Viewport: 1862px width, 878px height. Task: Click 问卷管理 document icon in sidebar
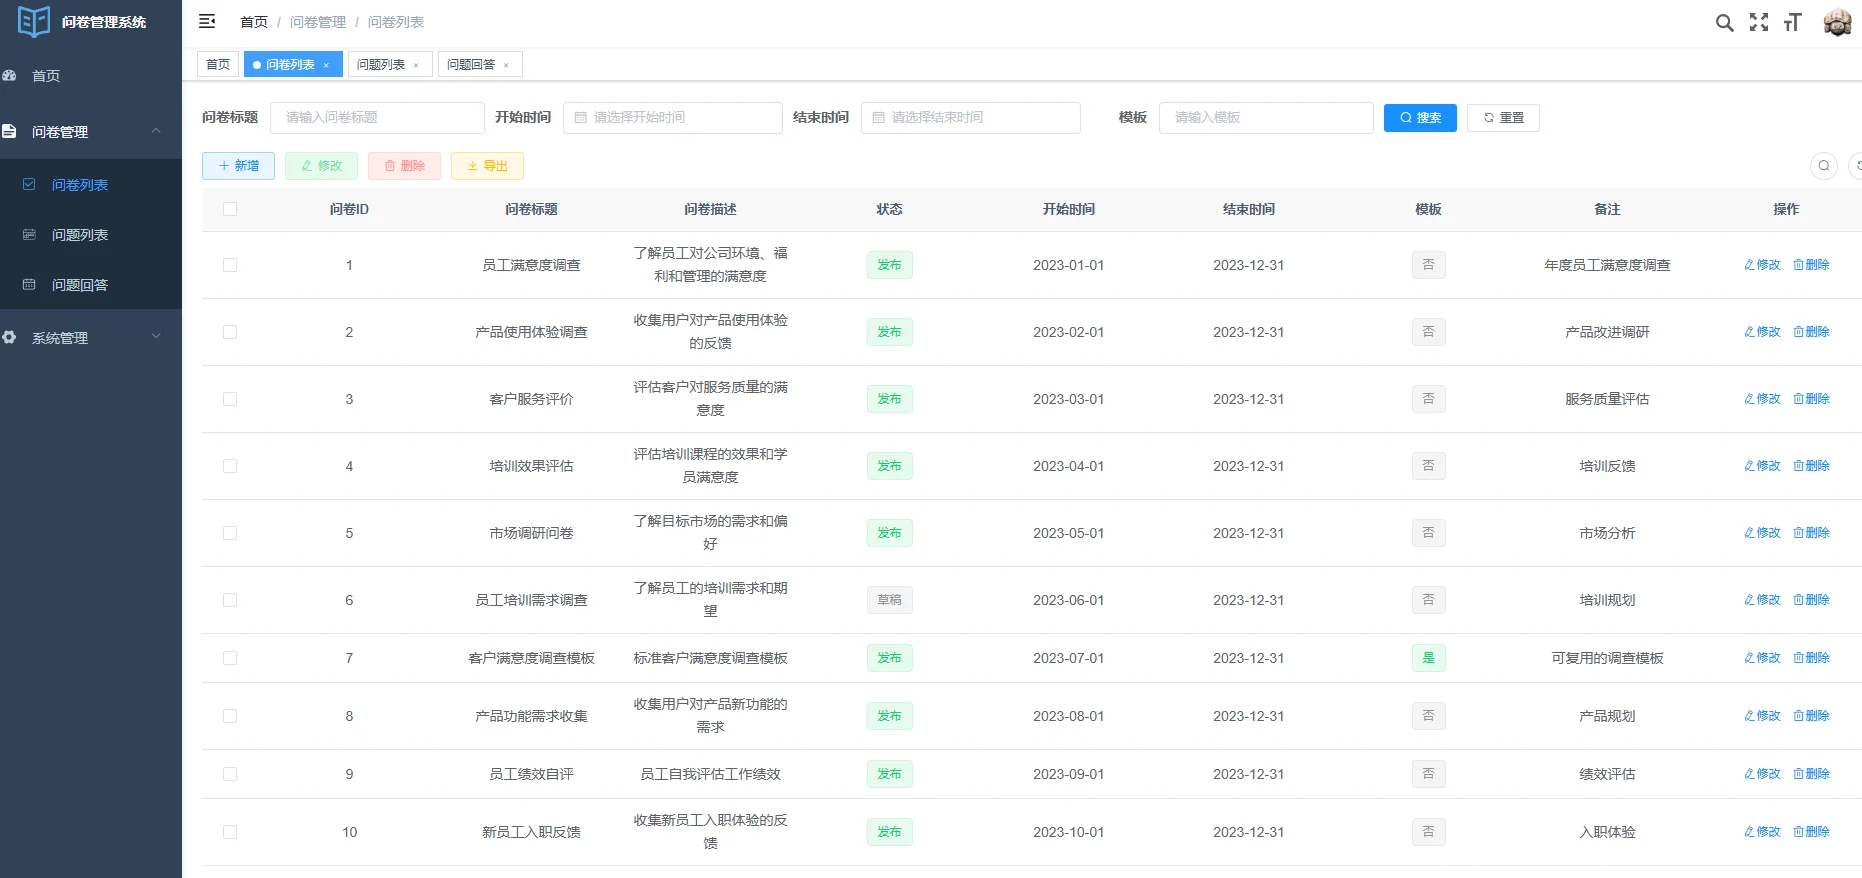pyautogui.click(x=10, y=132)
